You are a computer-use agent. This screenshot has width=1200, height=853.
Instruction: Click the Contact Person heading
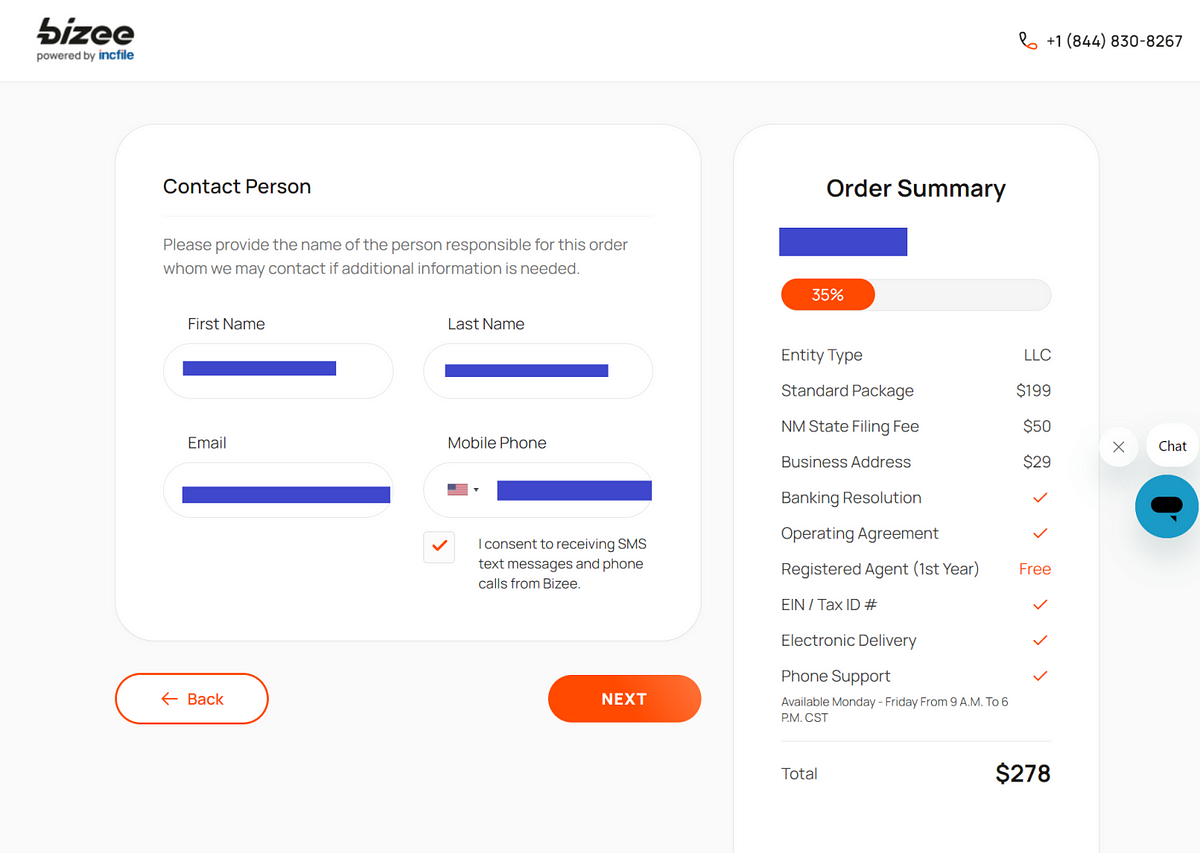tap(237, 187)
